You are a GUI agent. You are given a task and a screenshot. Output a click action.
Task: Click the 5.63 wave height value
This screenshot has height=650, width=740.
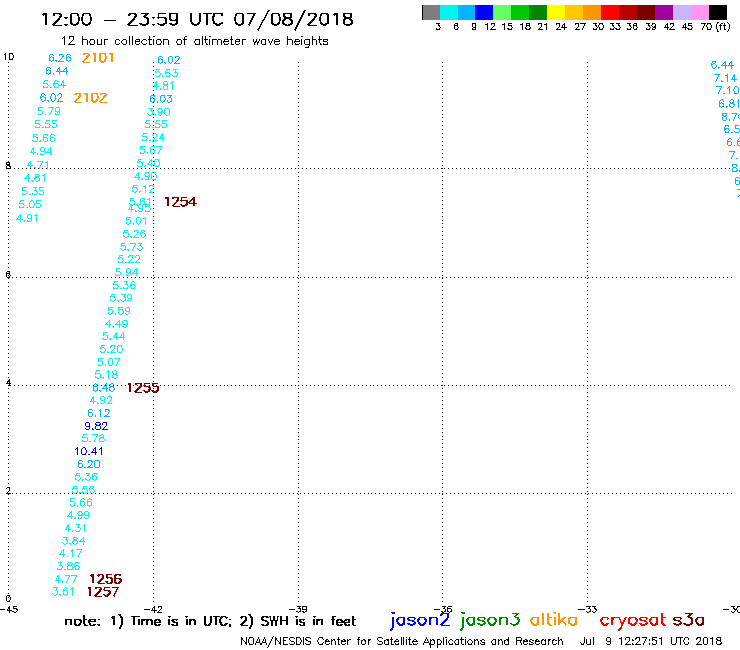point(166,73)
